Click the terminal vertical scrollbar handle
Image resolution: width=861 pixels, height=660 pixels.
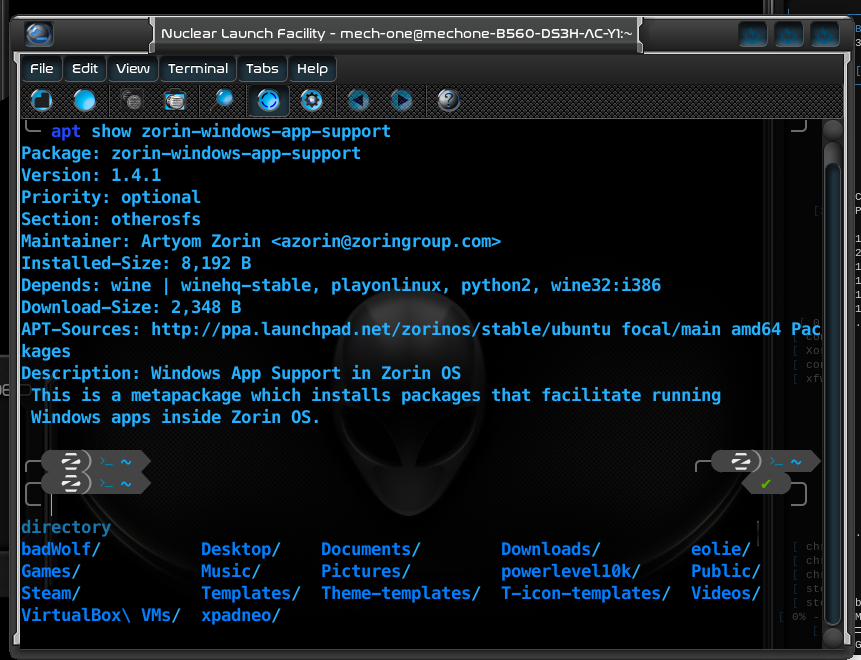832,384
